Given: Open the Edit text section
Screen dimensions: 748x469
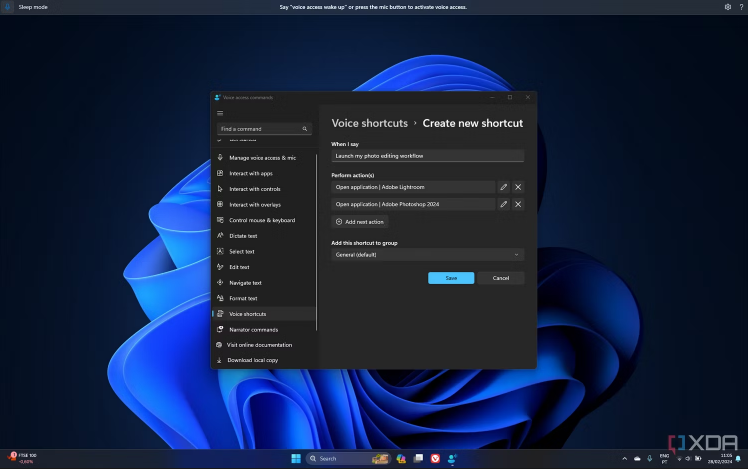Looking at the screenshot, I should [x=263, y=267].
